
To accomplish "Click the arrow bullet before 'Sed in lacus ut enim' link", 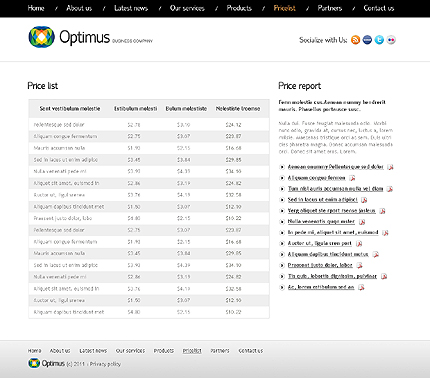I will [282, 200].
